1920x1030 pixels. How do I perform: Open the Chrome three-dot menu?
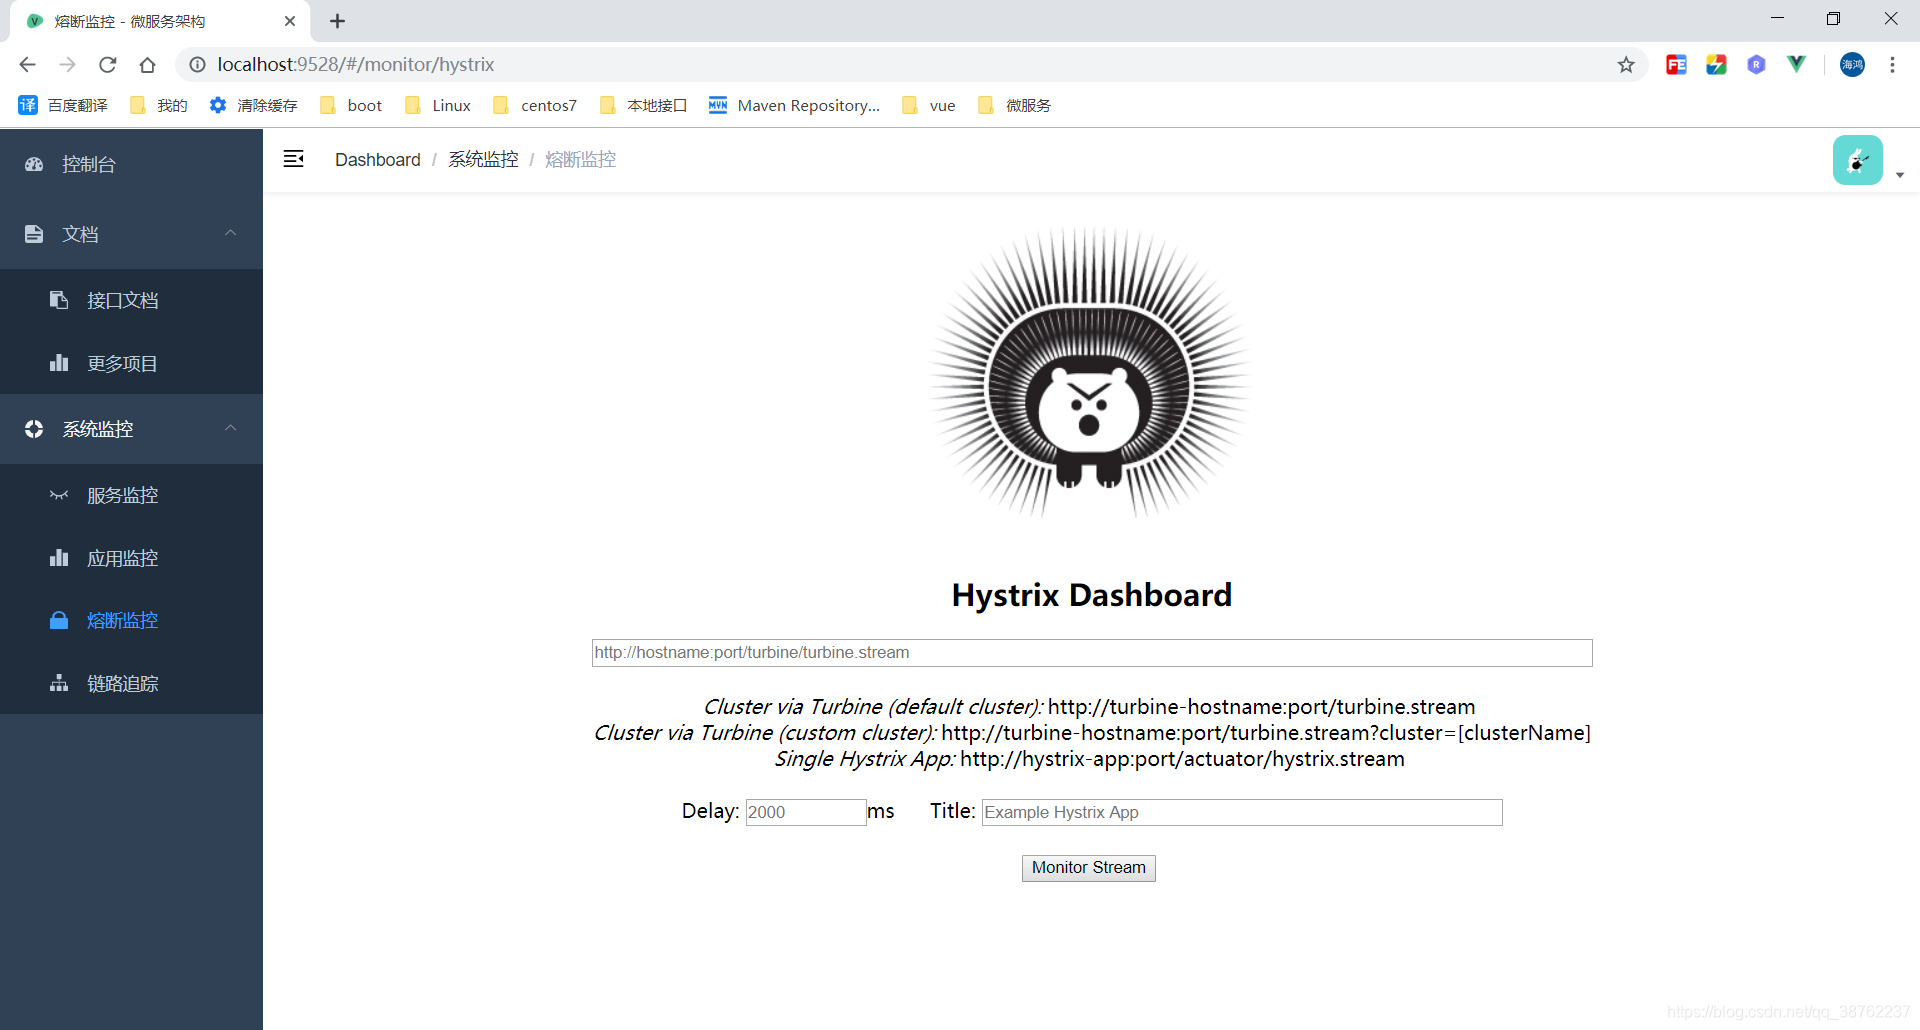tap(1892, 65)
